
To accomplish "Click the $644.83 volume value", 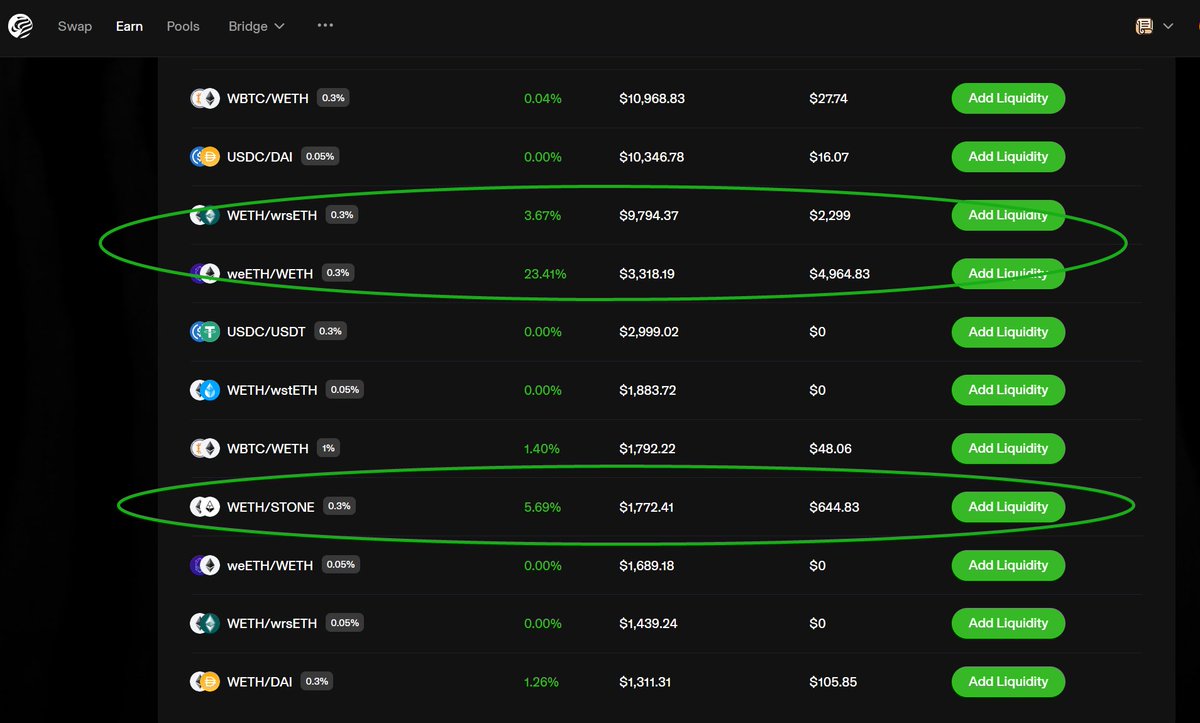I will pos(835,507).
